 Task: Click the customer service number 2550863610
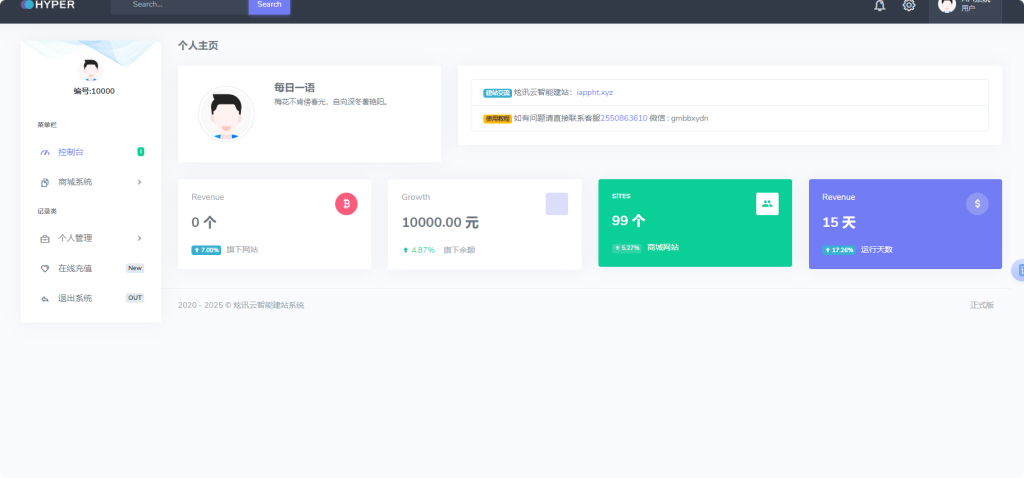[x=624, y=118]
